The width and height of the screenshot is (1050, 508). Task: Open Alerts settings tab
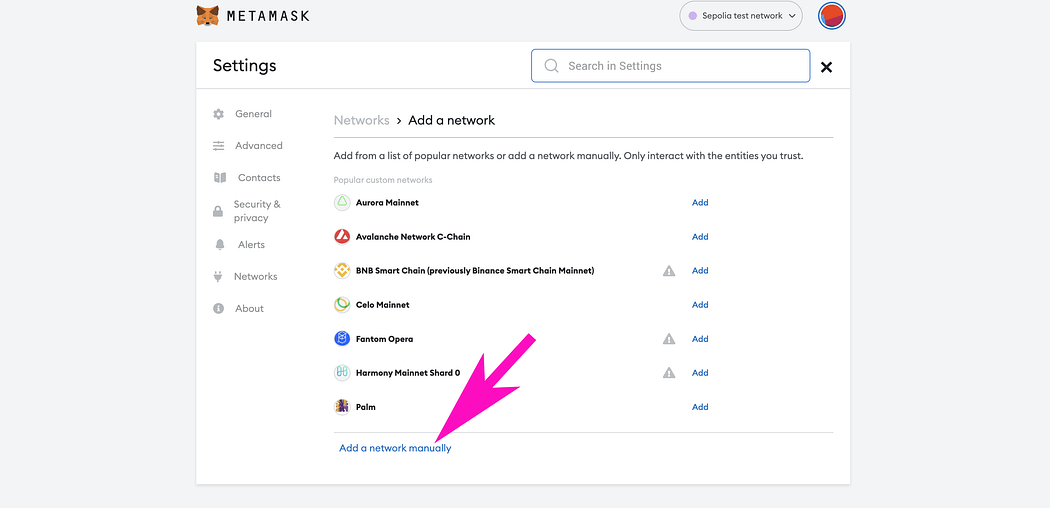(x=251, y=244)
